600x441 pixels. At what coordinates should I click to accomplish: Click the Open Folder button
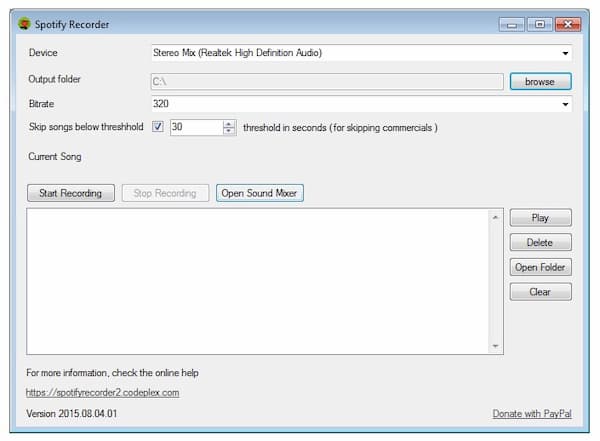coord(540,267)
